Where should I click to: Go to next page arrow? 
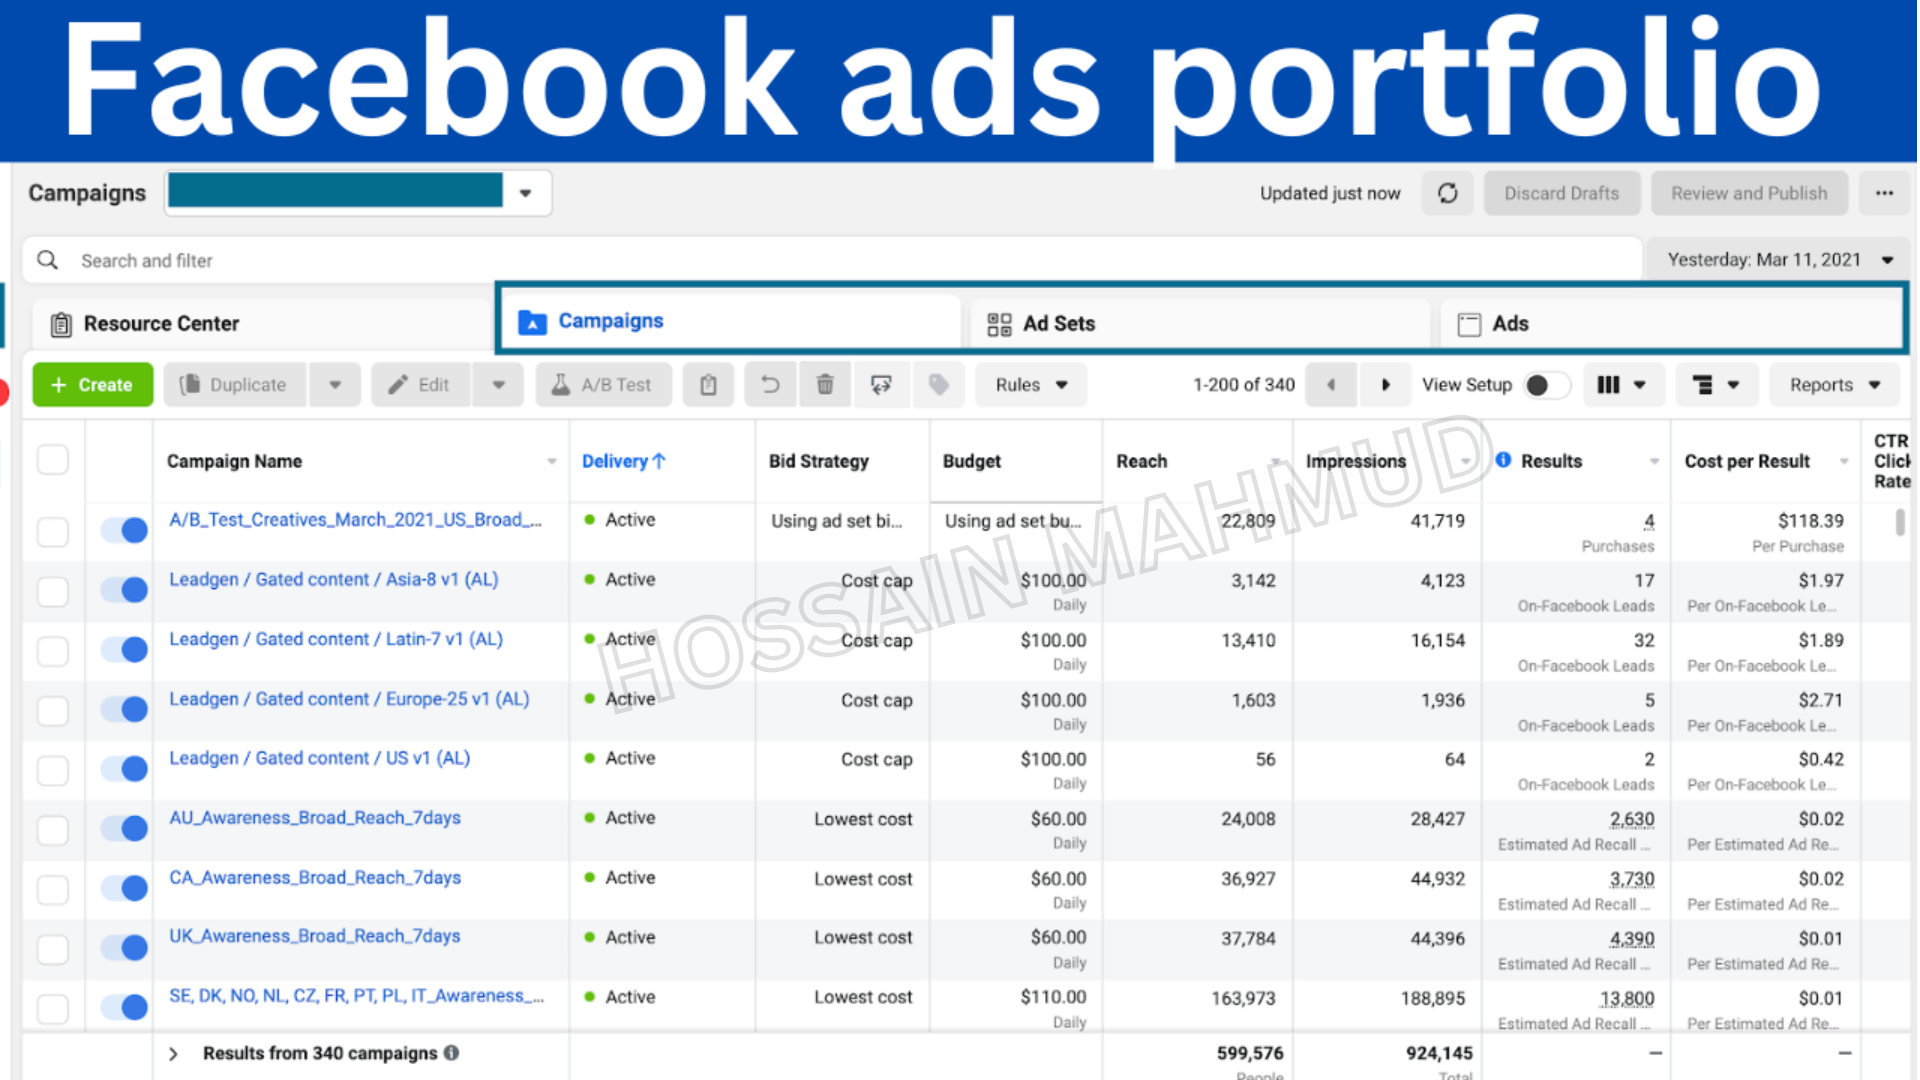click(1385, 385)
